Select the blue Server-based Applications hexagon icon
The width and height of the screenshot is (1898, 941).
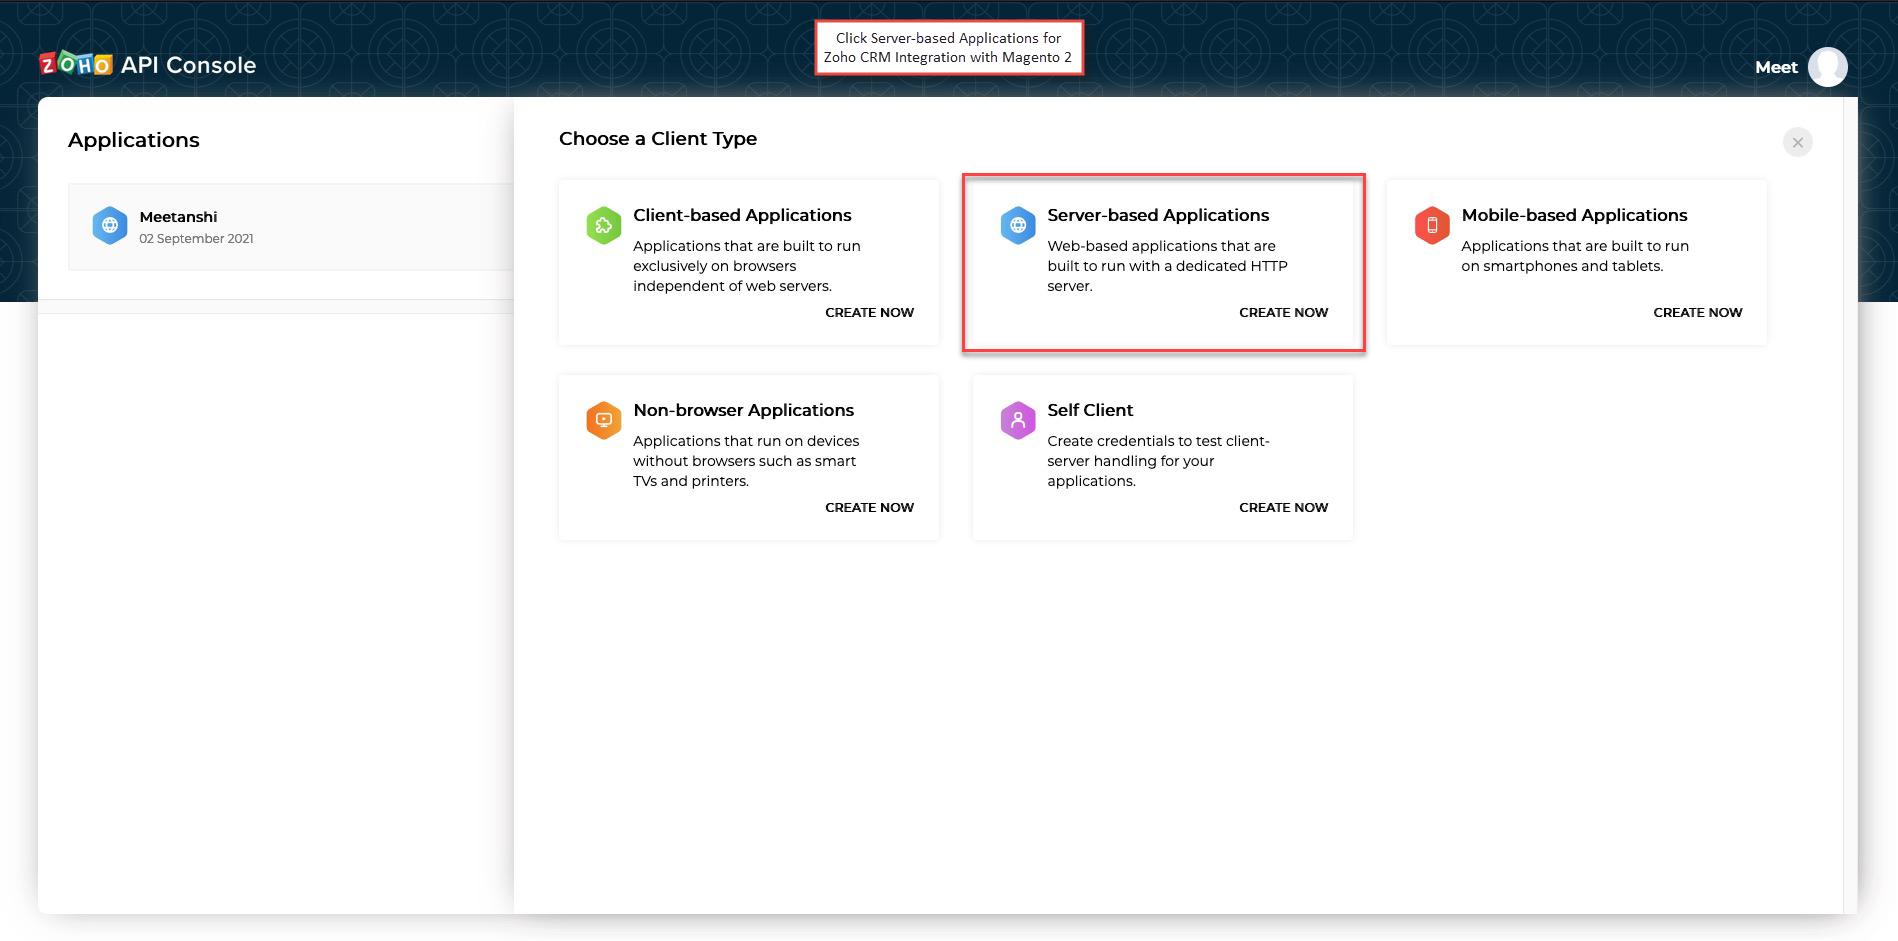(x=1017, y=225)
